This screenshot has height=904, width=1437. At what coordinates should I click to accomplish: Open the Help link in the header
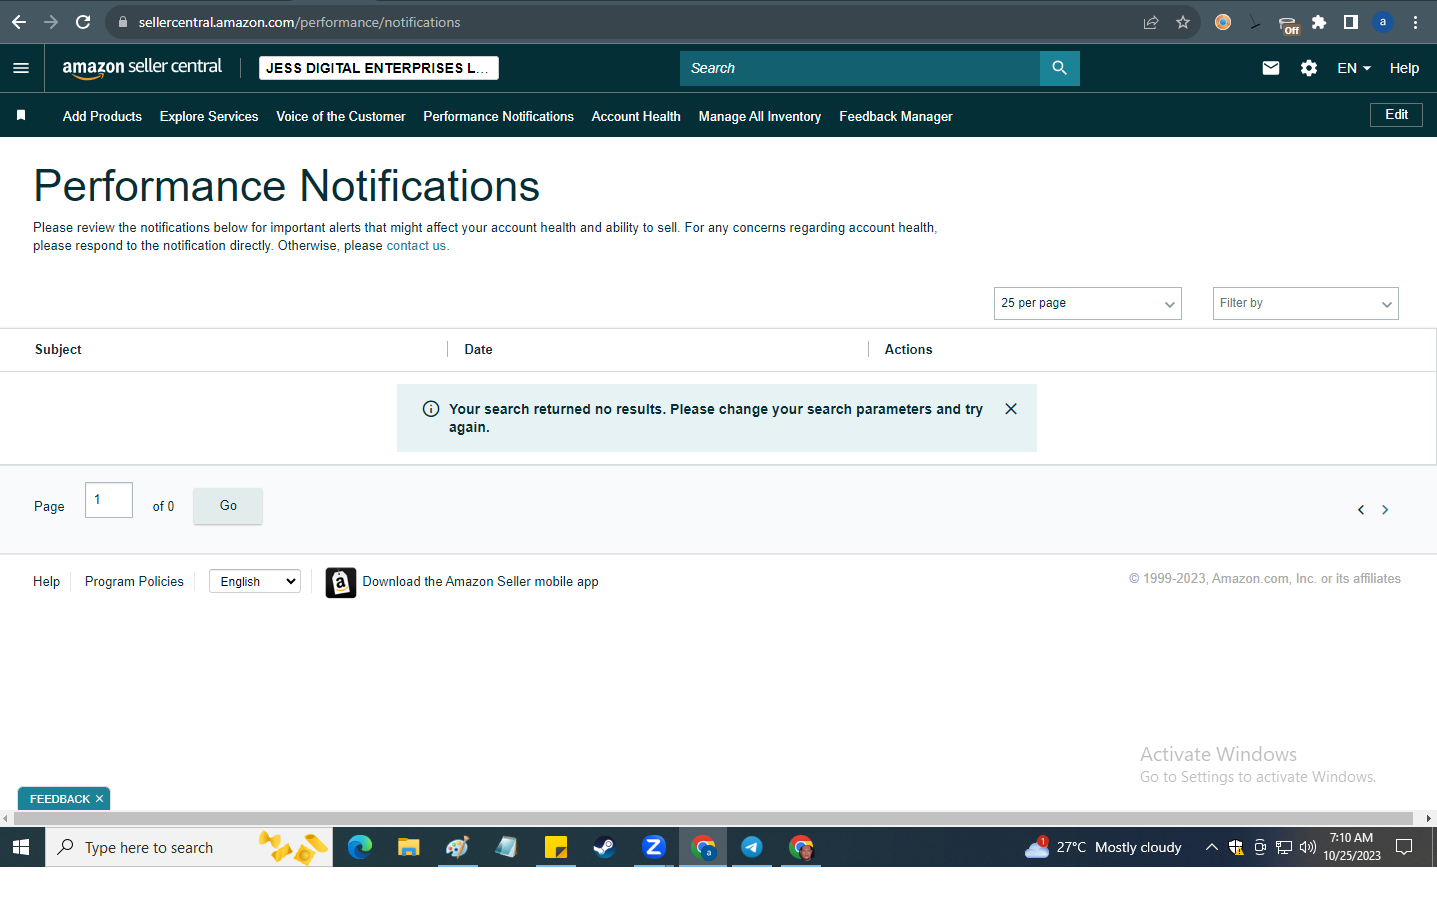pyautogui.click(x=1404, y=68)
